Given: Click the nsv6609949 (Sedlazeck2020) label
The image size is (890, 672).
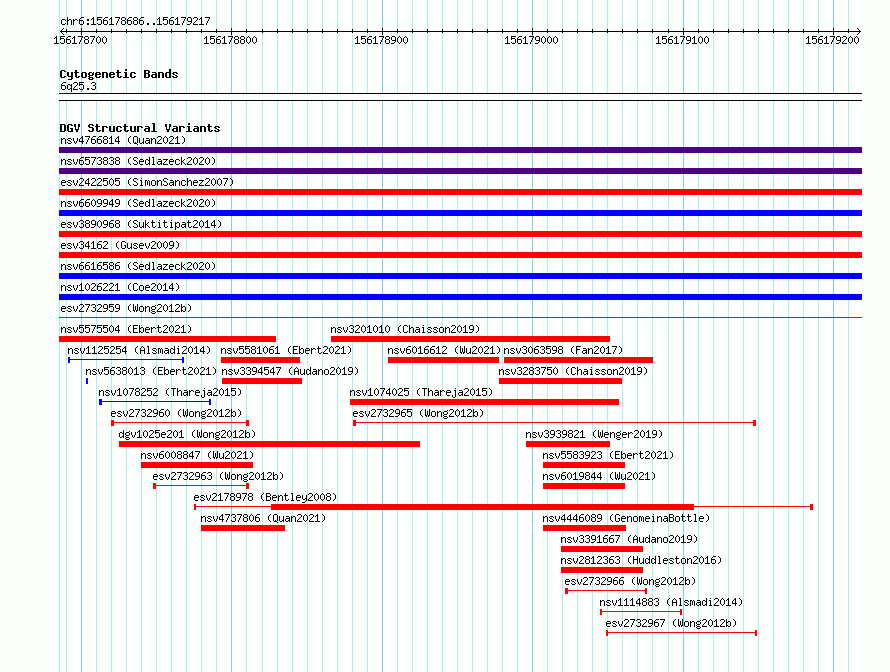Looking at the screenshot, I should tap(138, 203).
